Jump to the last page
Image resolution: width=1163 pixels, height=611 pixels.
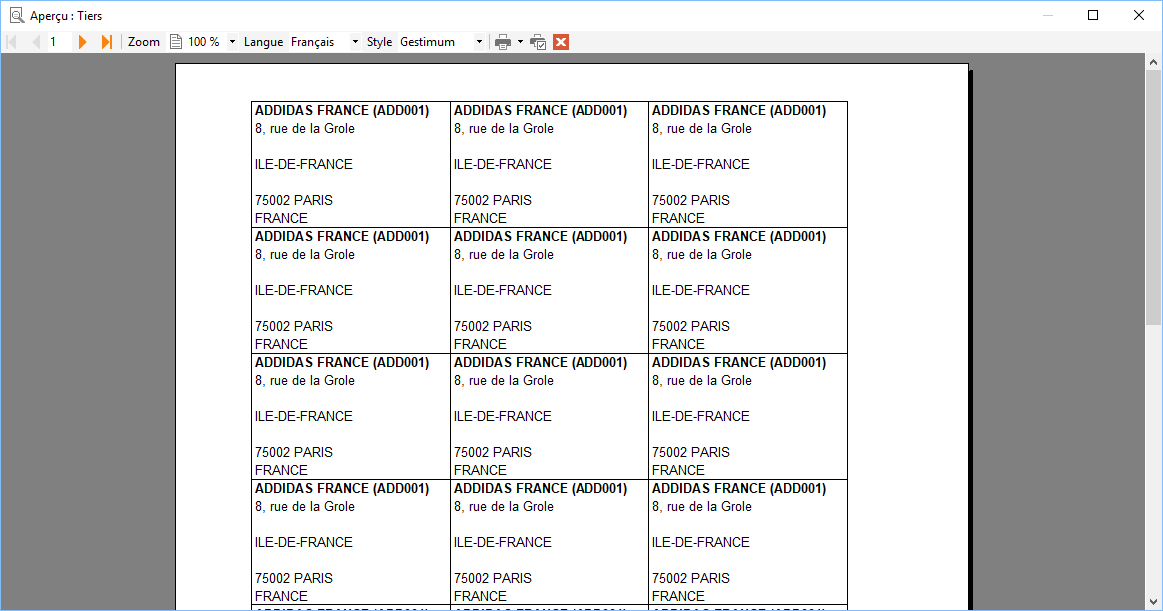106,42
